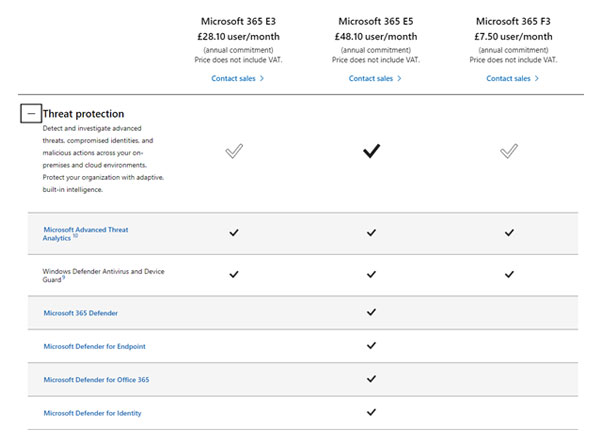Click the E5 Threat protection bold checkmark
602x447 pixels.
pos(371,151)
